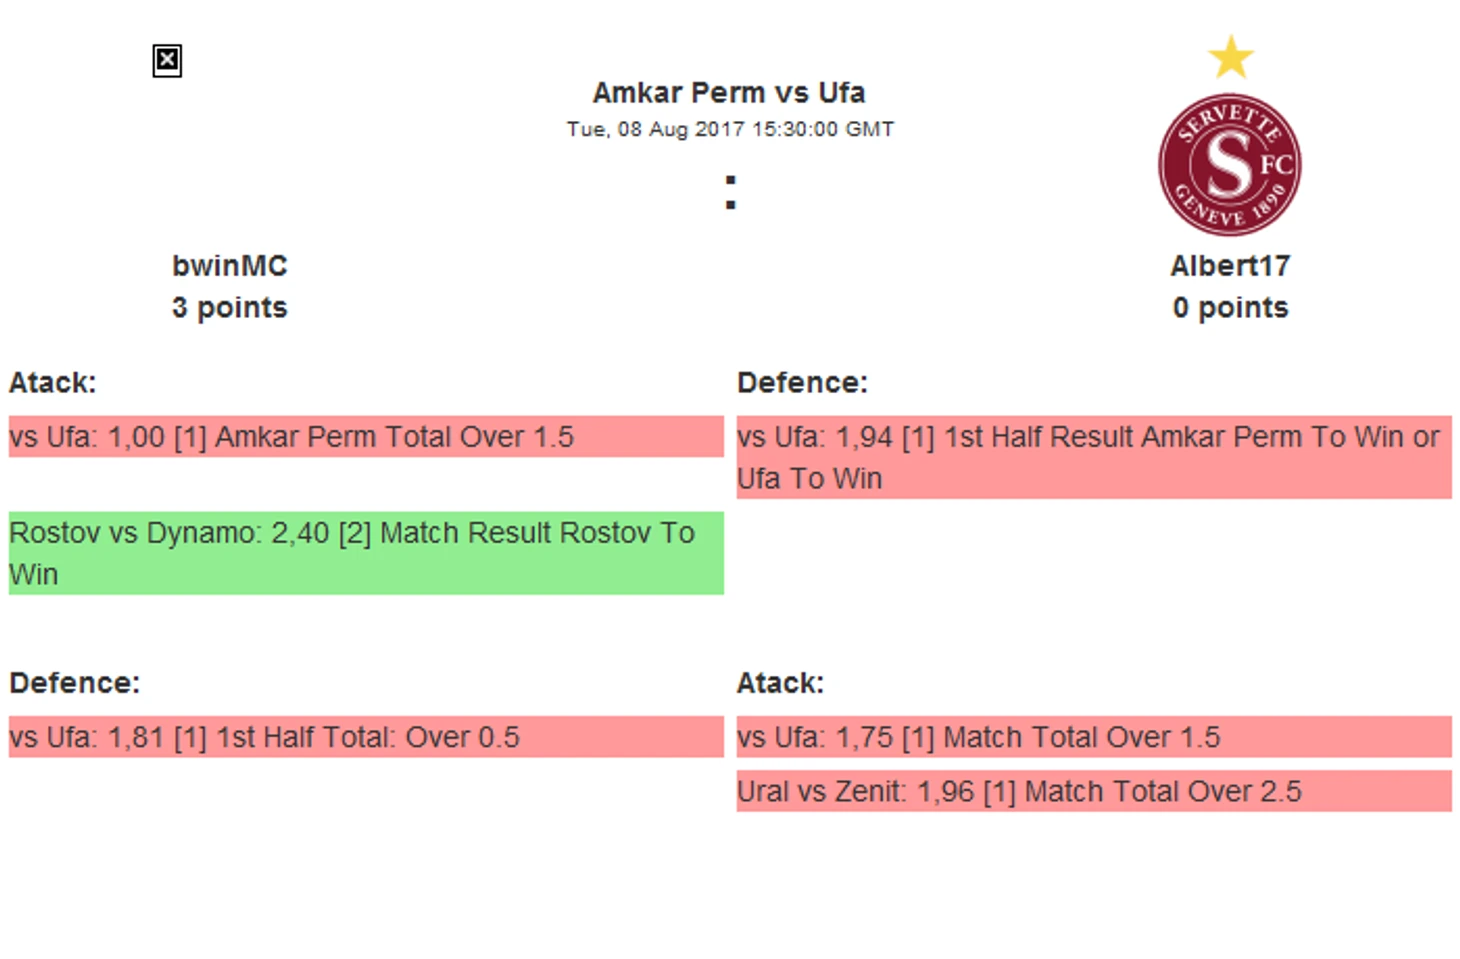The width and height of the screenshot is (1460, 959).
Task: Click bwinMC's 3 points label
Action: point(229,308)
